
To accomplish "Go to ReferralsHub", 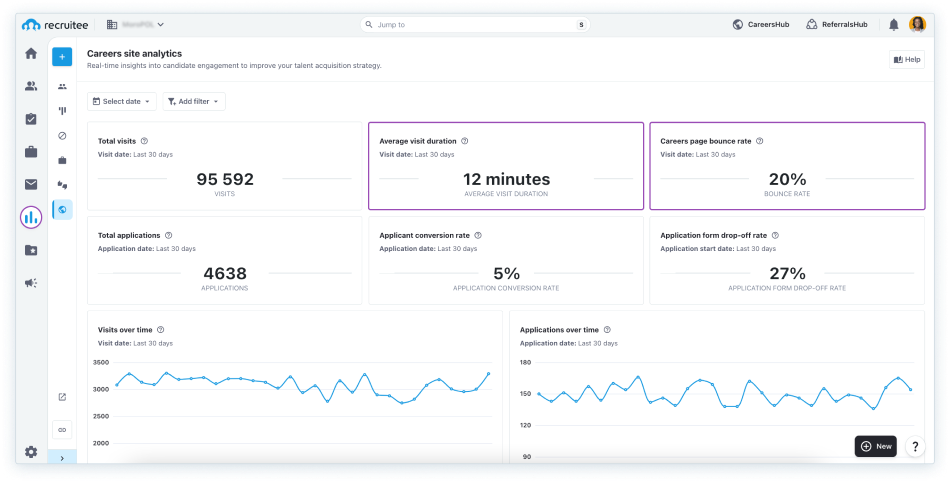I will click(x=837, y=25).
